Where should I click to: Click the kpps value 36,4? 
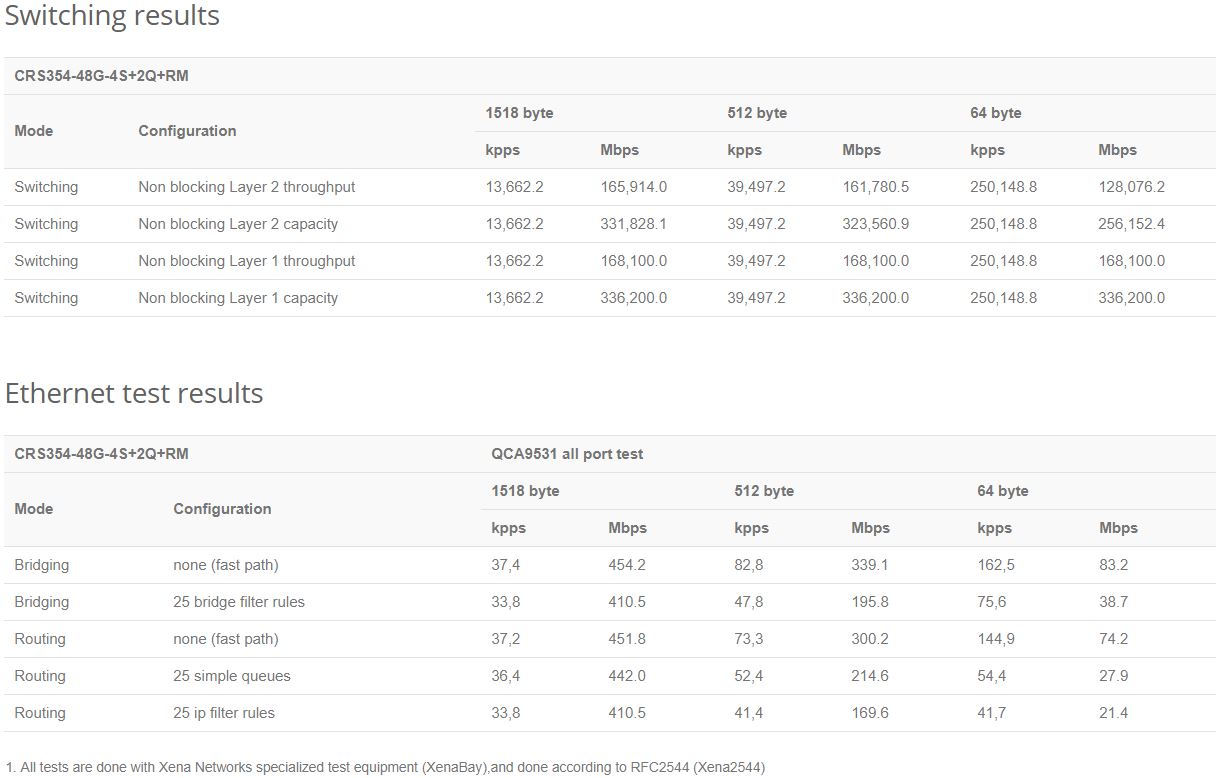(x=505, y=676)
